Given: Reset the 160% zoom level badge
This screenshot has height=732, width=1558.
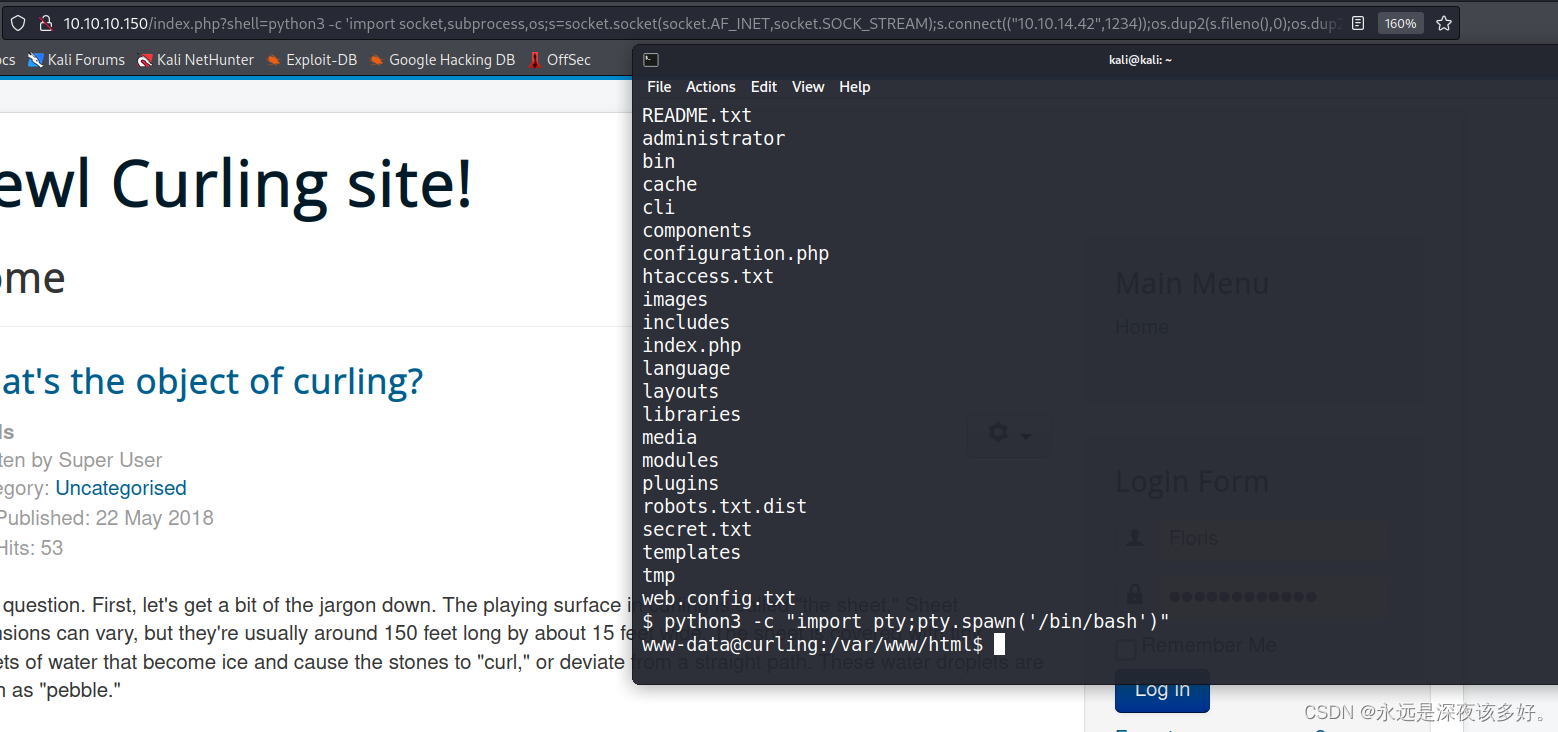Looking at the screenshot, I should tap(1400, 23).
